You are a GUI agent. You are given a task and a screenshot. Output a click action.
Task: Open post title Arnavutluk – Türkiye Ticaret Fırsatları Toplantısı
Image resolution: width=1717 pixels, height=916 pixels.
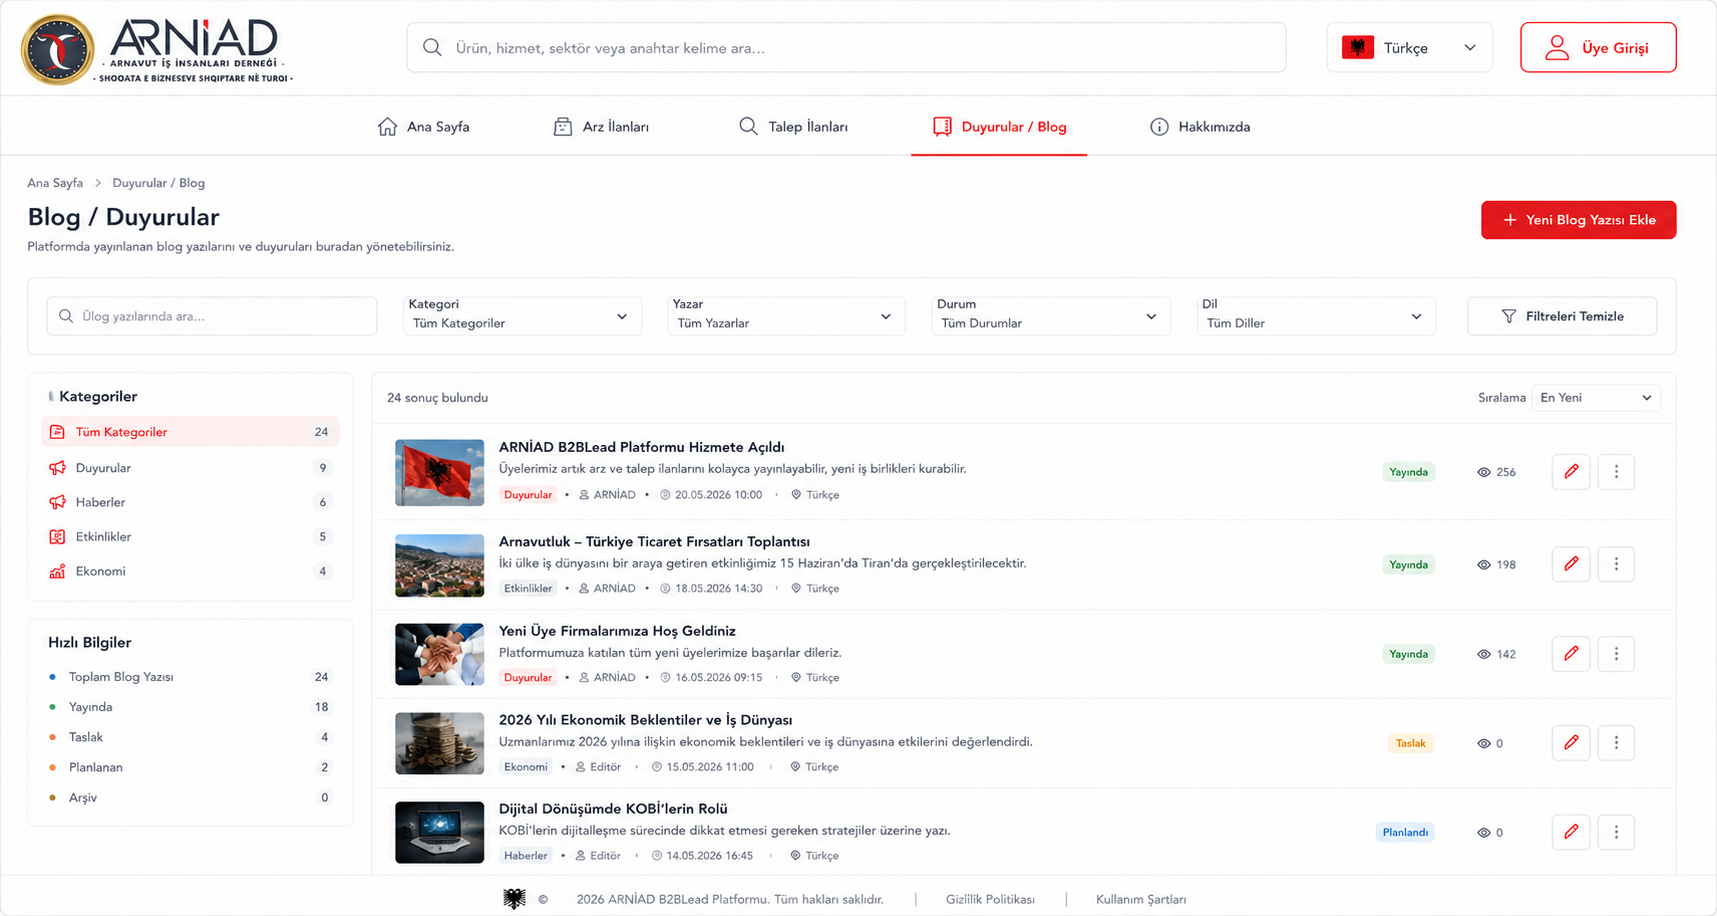click(654, 541)
